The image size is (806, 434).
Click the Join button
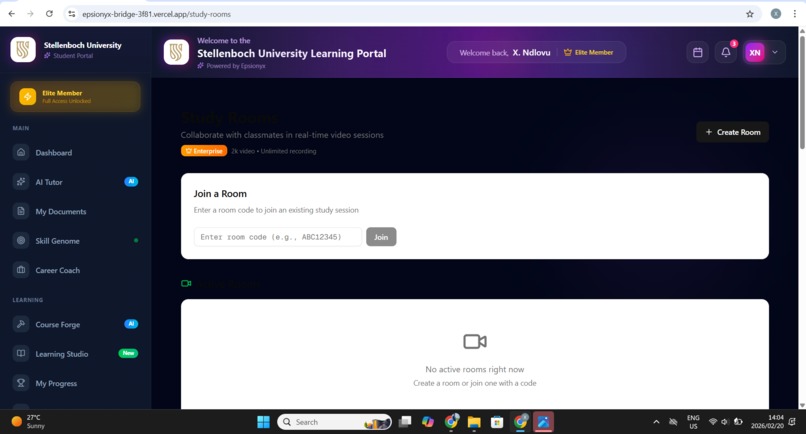coord(381,237)
